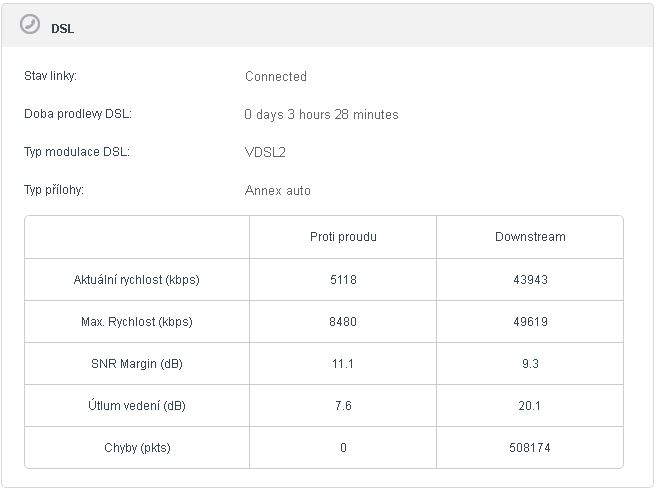Viewport: 671px width, 499px height.
Task: Click the Max. Rychlost (kbps) row label
Action: (x=137, y=322)
